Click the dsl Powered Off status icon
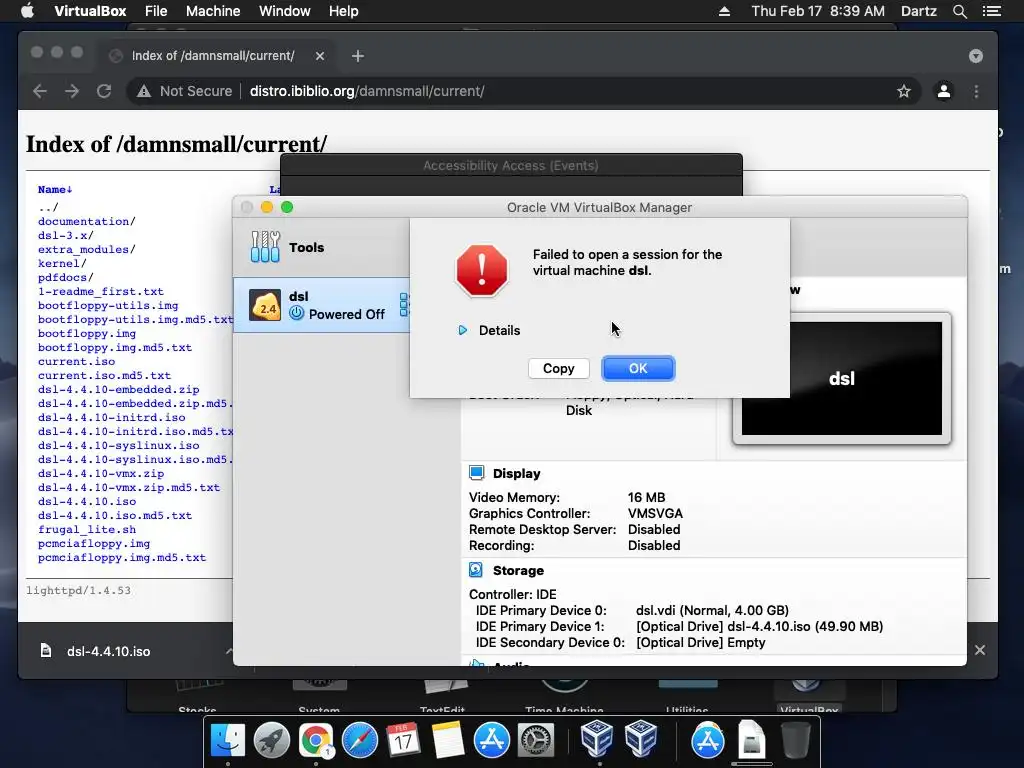The width and height of the screenshot is (1024, 768). [296, 313]
